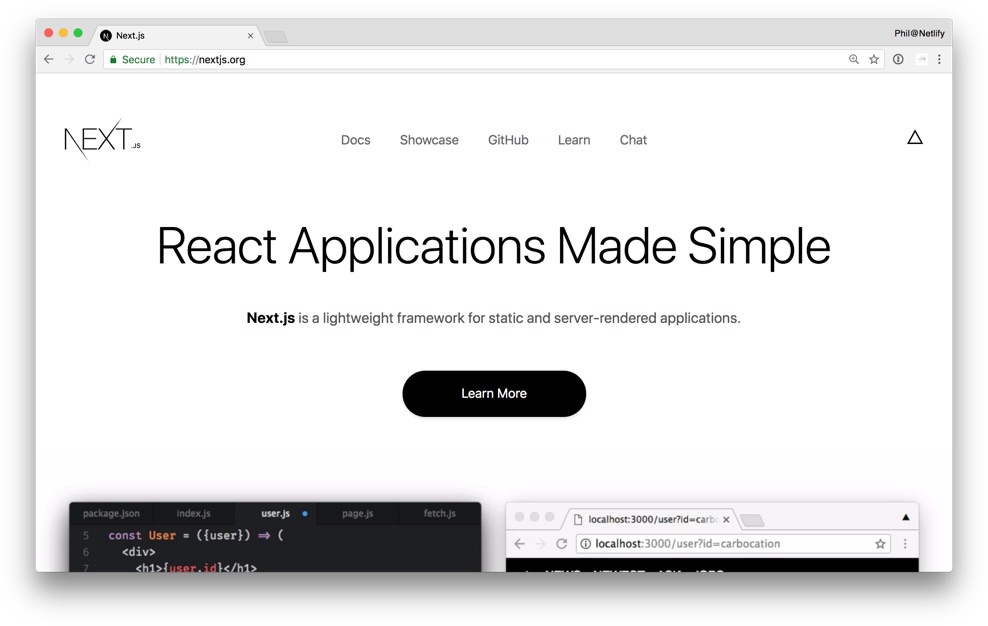Click the Next.js logo
This screenshot has width=988, height=626.
pos(100,139)
